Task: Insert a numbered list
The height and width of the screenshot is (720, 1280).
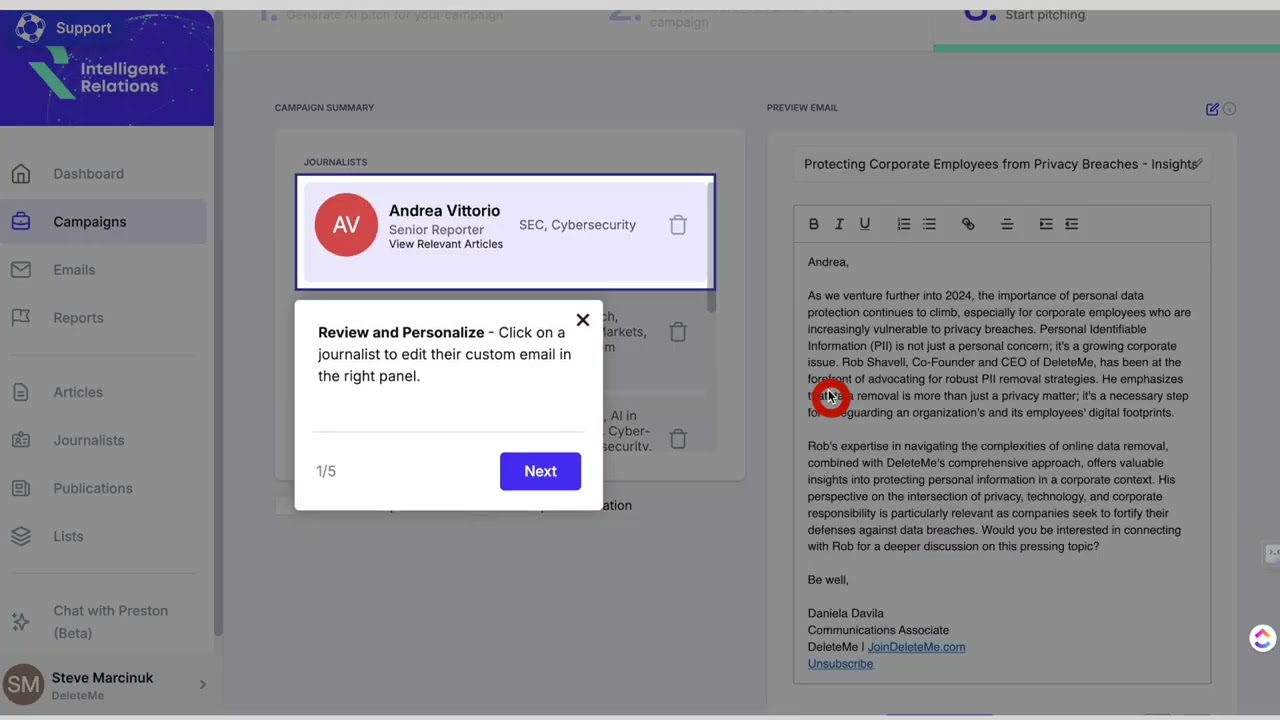Action: pos(903,224)
